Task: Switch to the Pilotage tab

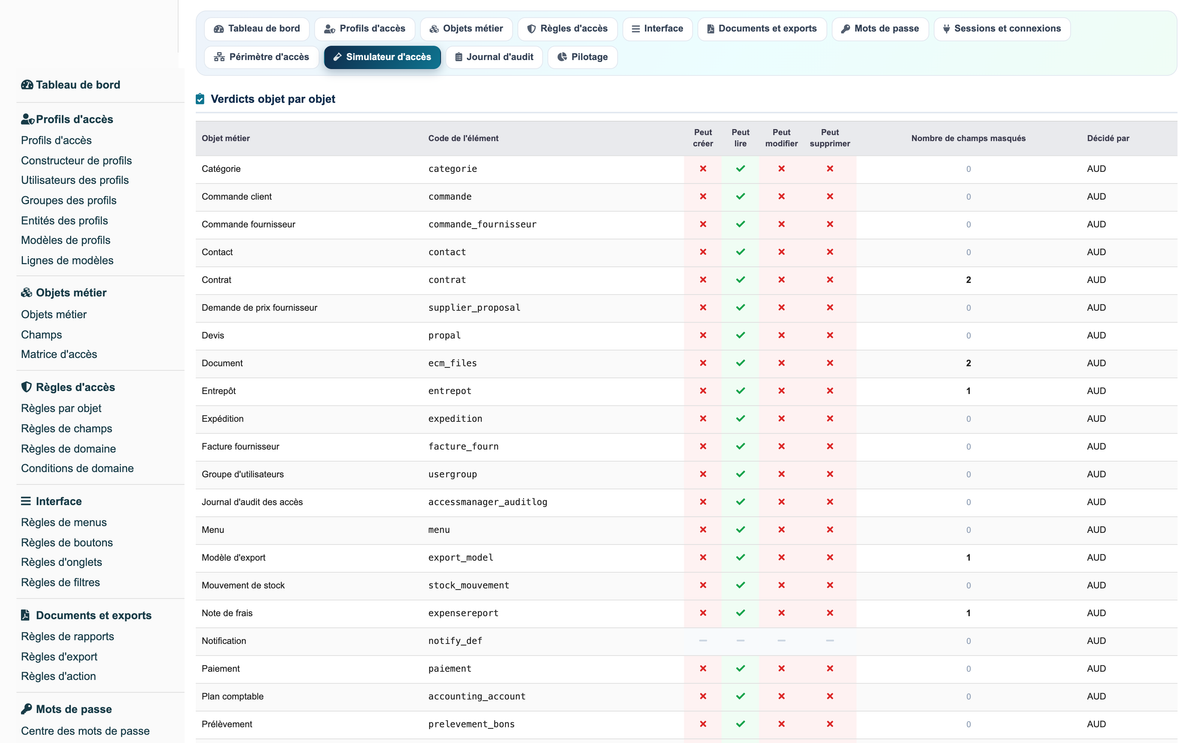Action: (x=582, y=57)
